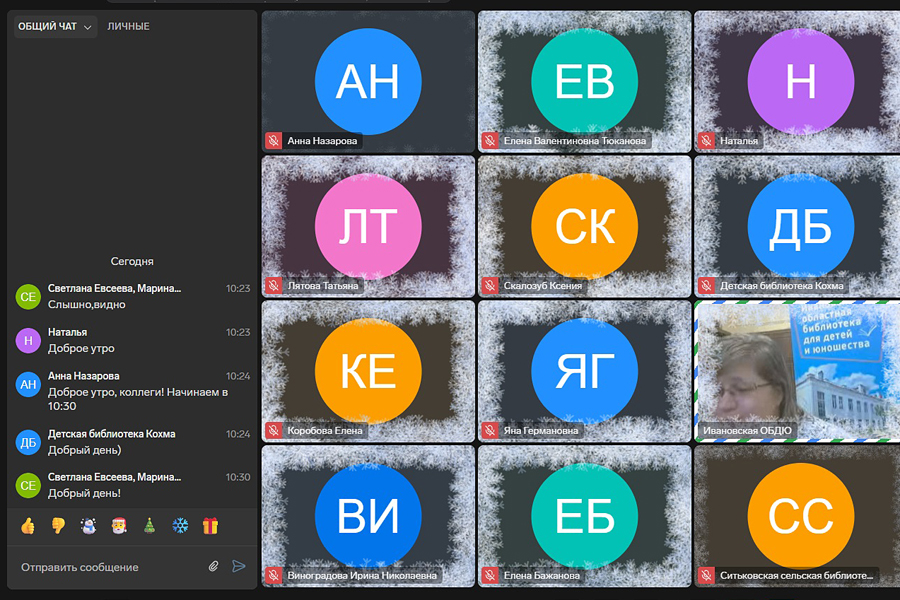The height and width of the screenshot is (600, 900).
Task: Open the ОБЩИЙ ЧАТ tab
Action: coord(47,27)
